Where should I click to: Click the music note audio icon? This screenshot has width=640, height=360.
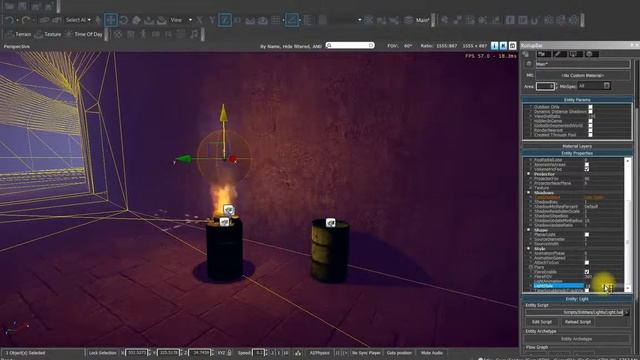pyautogui.click(x=194, y=34)
